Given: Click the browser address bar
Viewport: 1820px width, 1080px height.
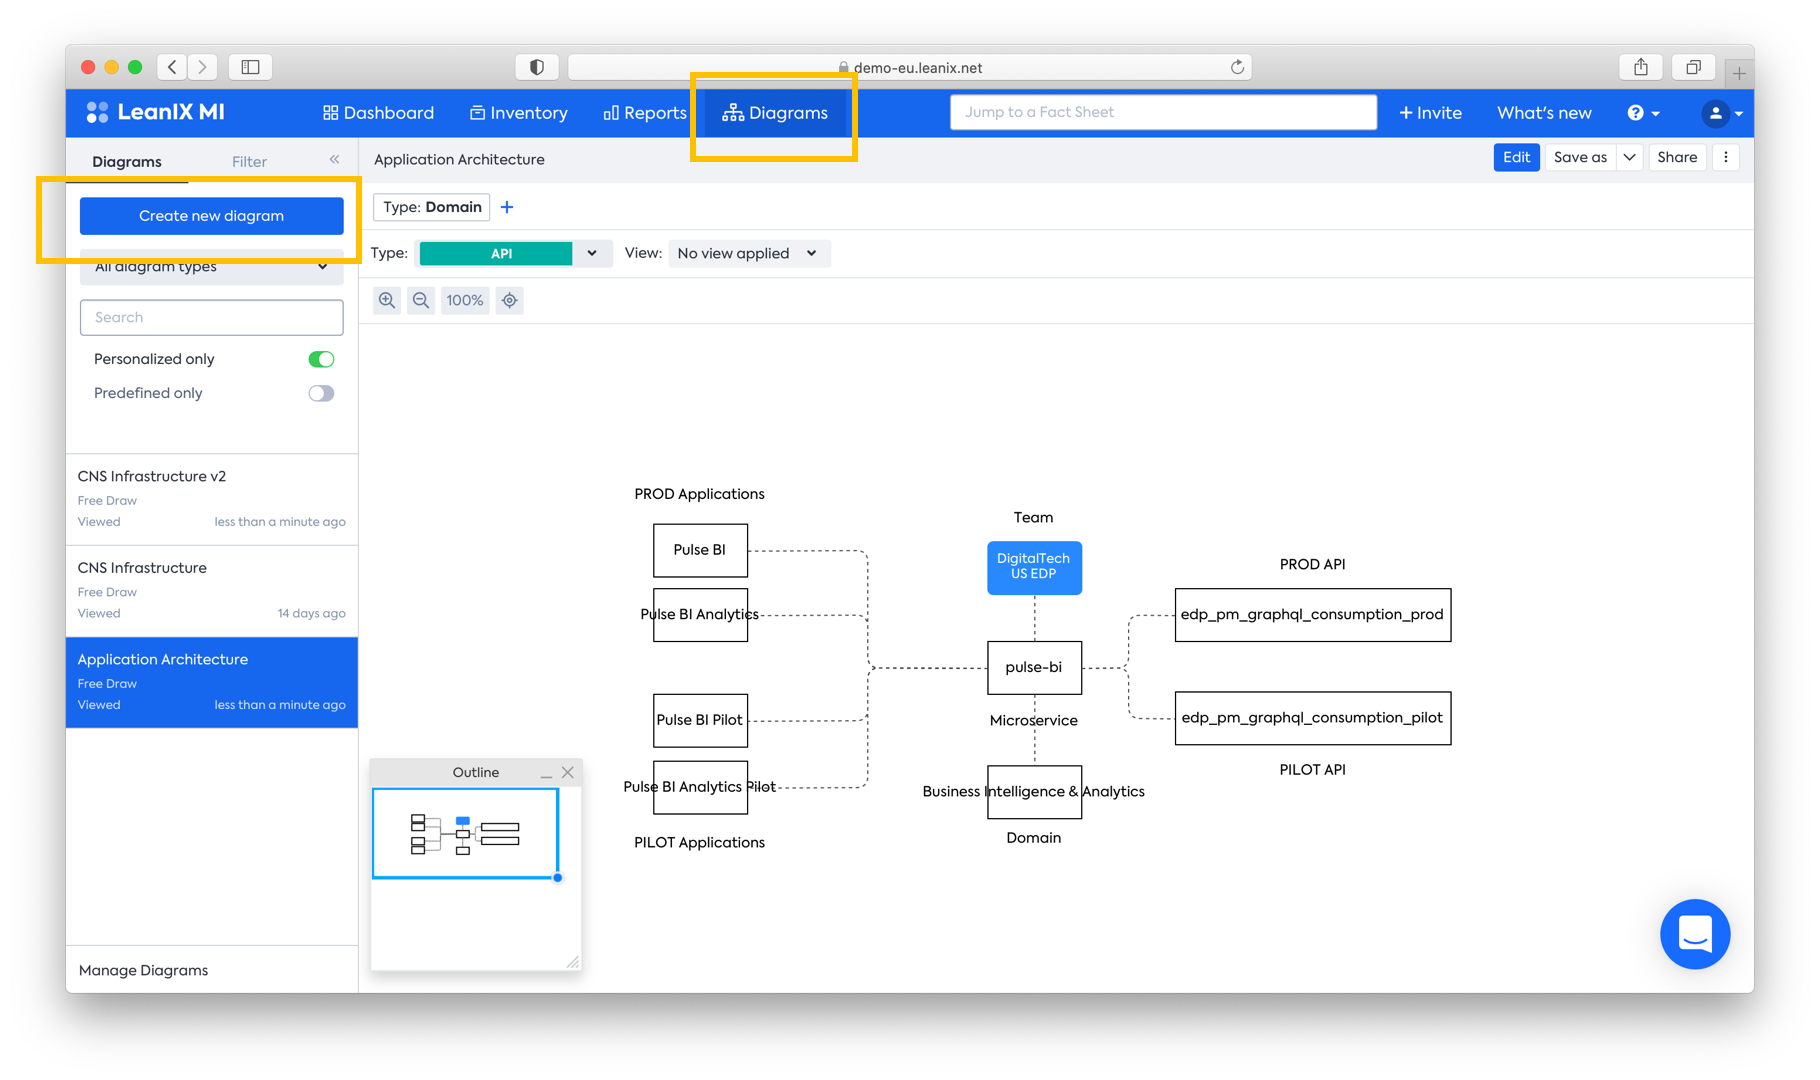Looking at the screenshot, I should (910, 67).
